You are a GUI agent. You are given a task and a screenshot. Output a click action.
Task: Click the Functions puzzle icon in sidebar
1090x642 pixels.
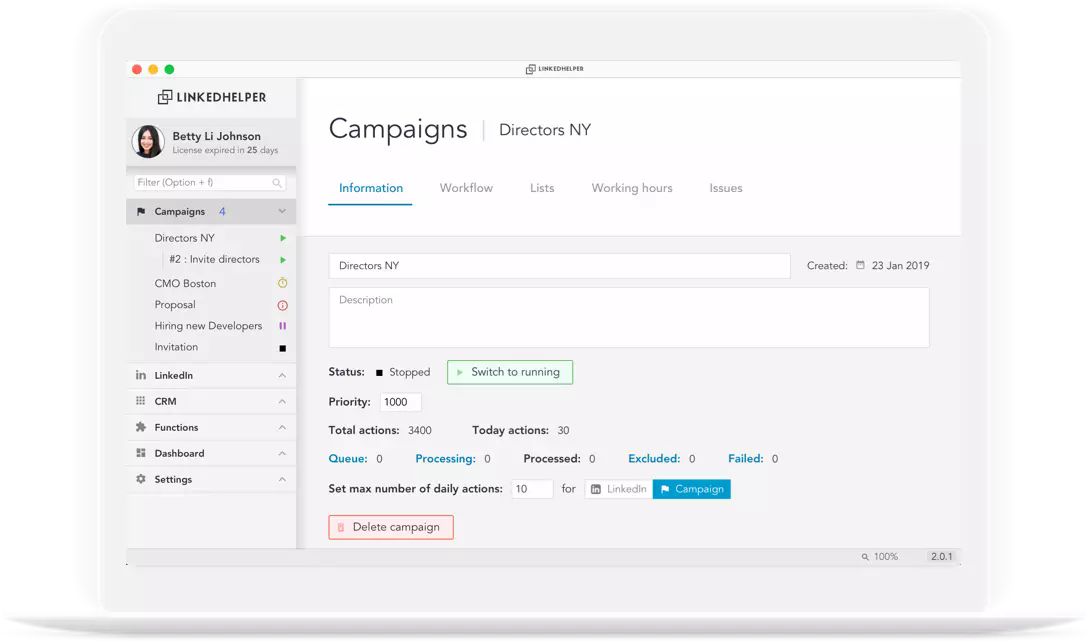tap(142, 427)
